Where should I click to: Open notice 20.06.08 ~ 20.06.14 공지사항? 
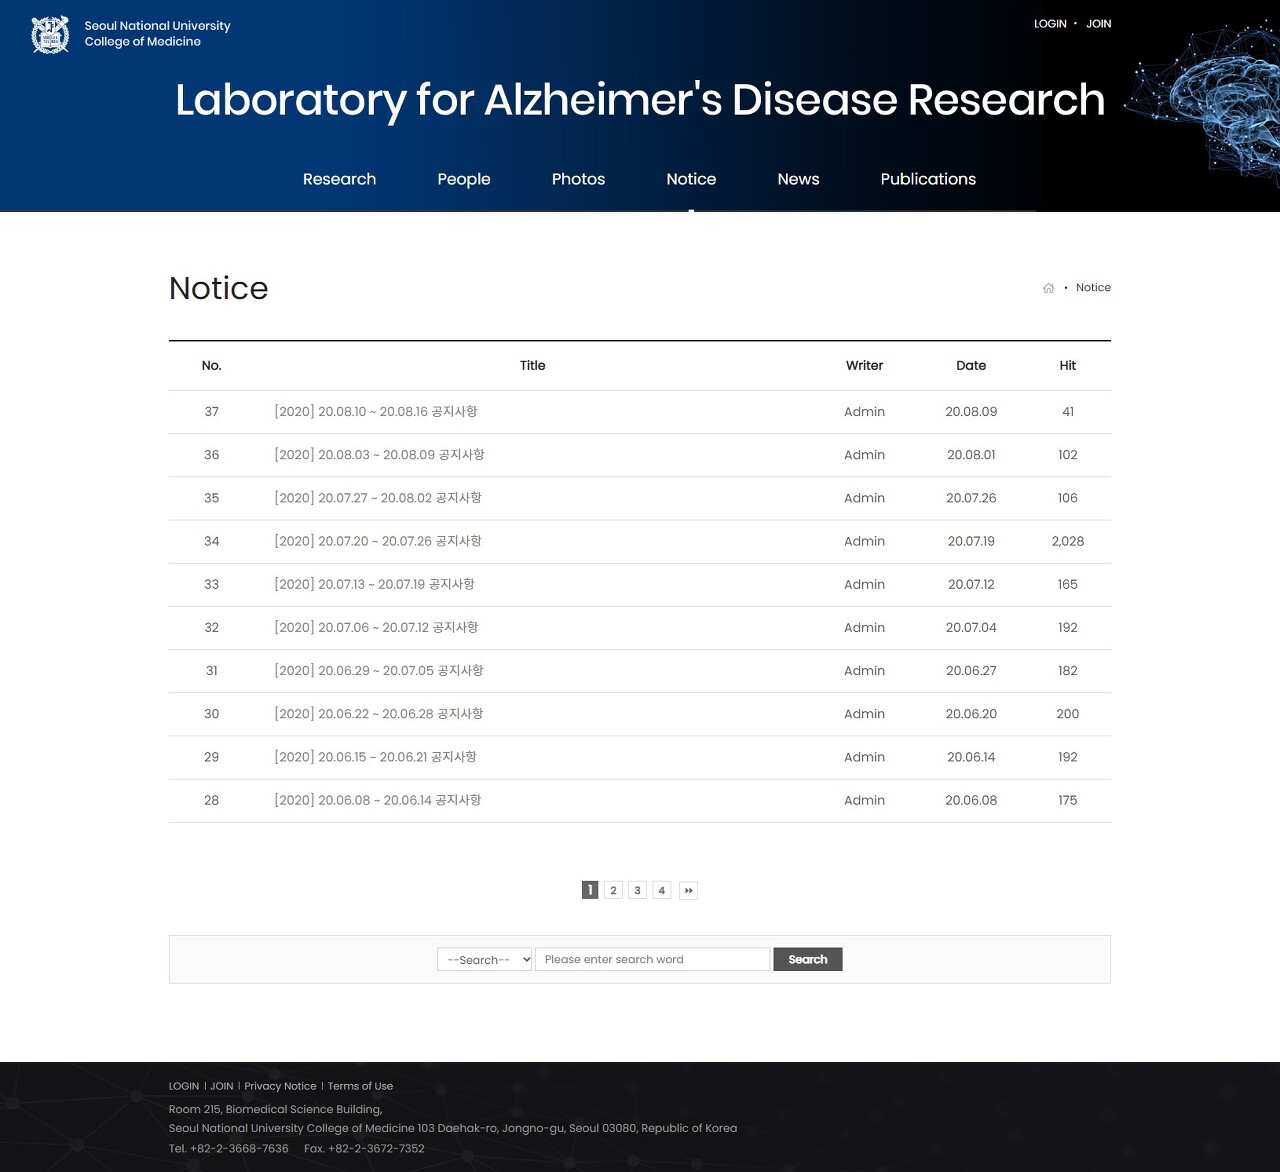click(378, 800)
